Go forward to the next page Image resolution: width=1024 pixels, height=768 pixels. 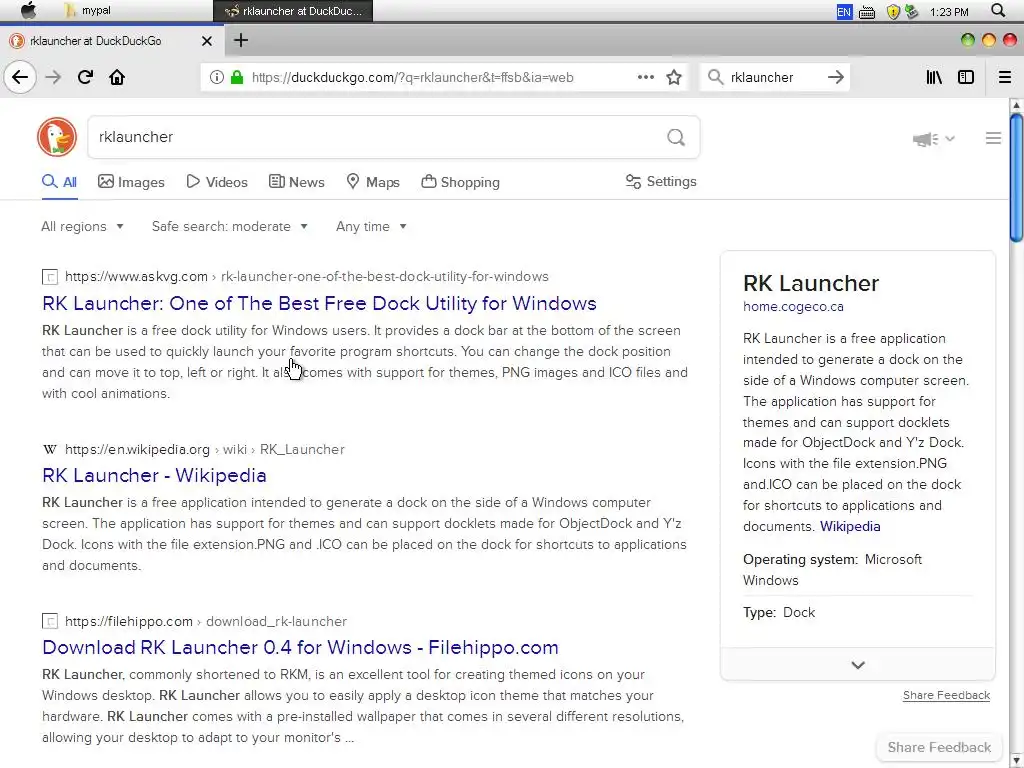point(54,77)
